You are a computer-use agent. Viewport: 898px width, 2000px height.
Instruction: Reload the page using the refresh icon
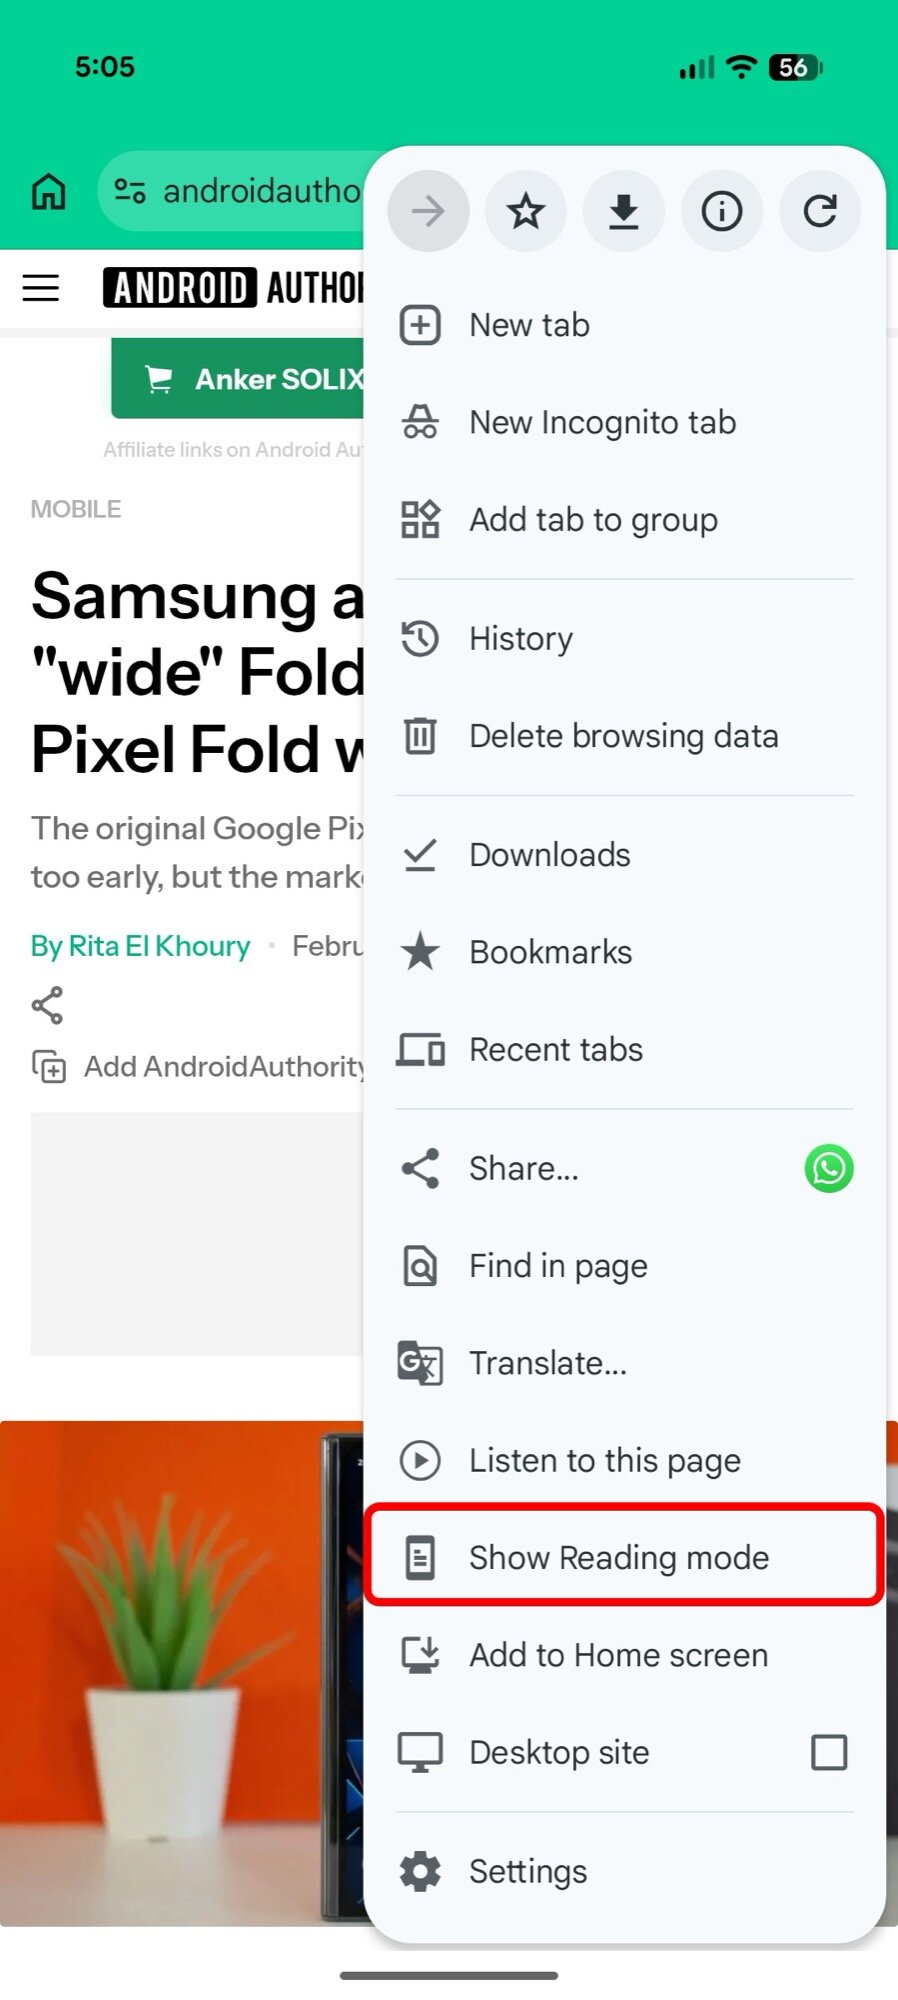819,211
